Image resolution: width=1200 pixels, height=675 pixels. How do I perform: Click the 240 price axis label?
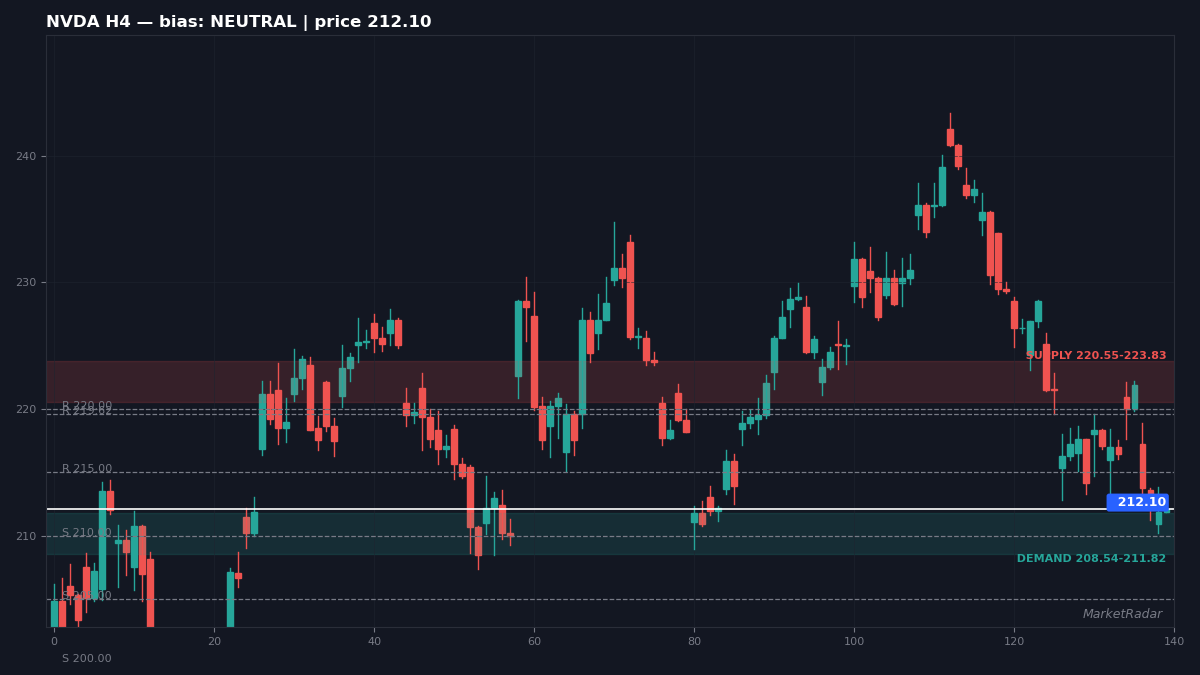[x=26, y=156]
